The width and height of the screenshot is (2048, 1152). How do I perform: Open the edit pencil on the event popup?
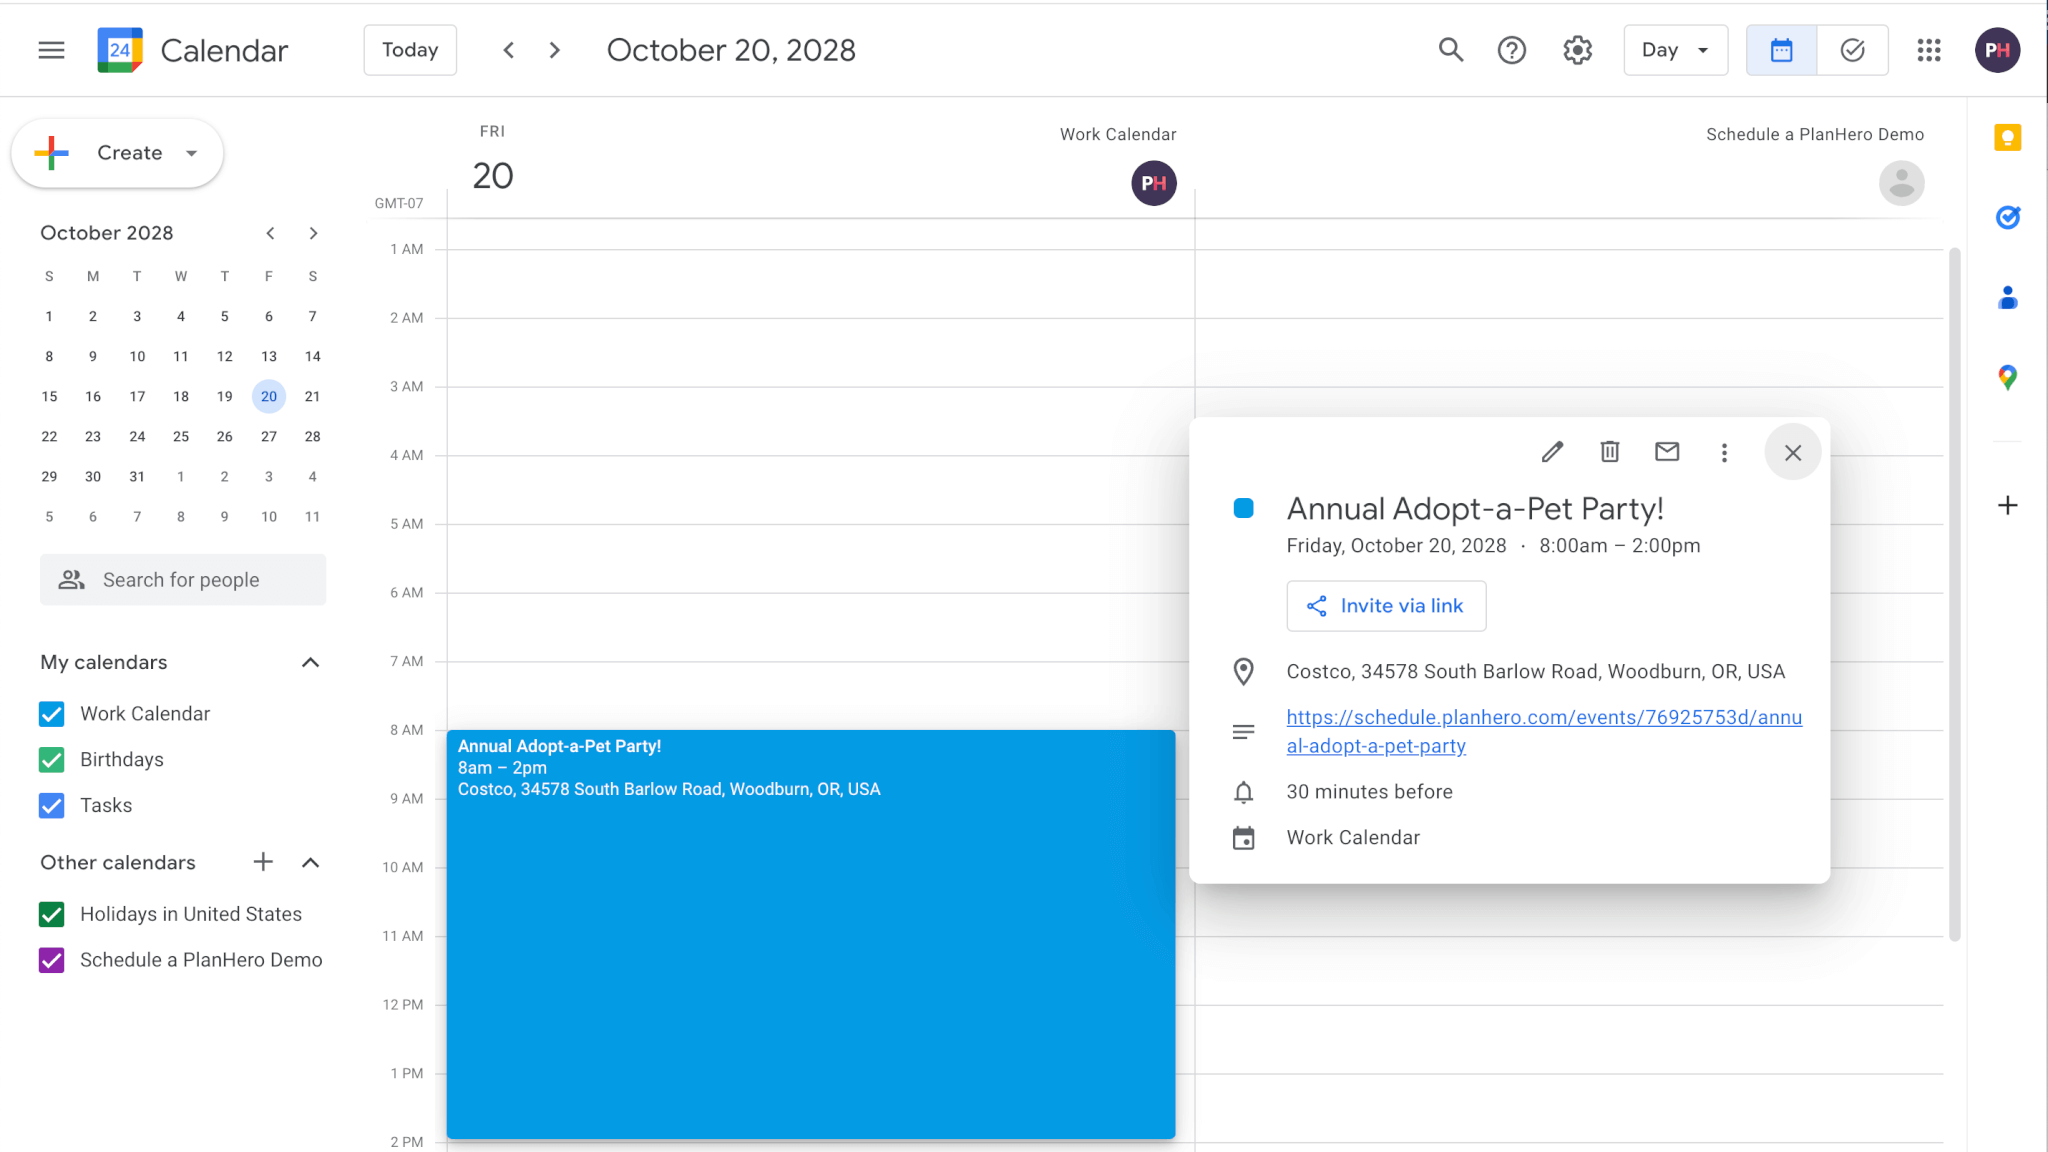pos(1551,452)
